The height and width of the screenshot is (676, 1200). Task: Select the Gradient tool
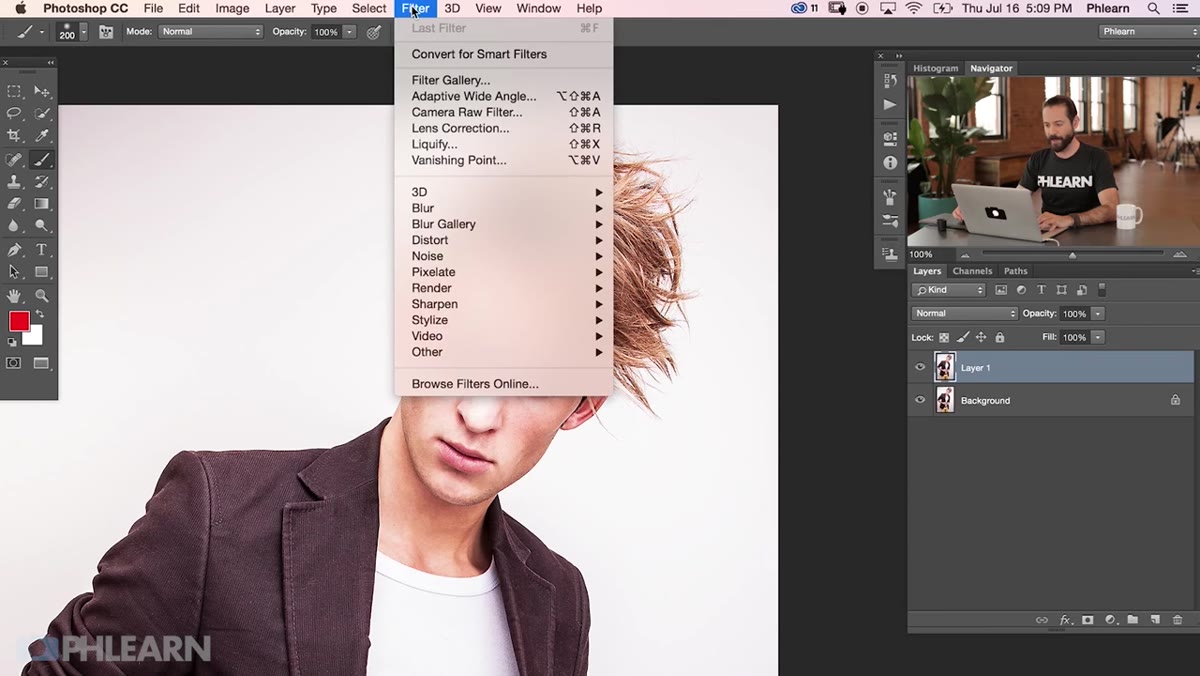pyautogui.click(x=42, y=204)
